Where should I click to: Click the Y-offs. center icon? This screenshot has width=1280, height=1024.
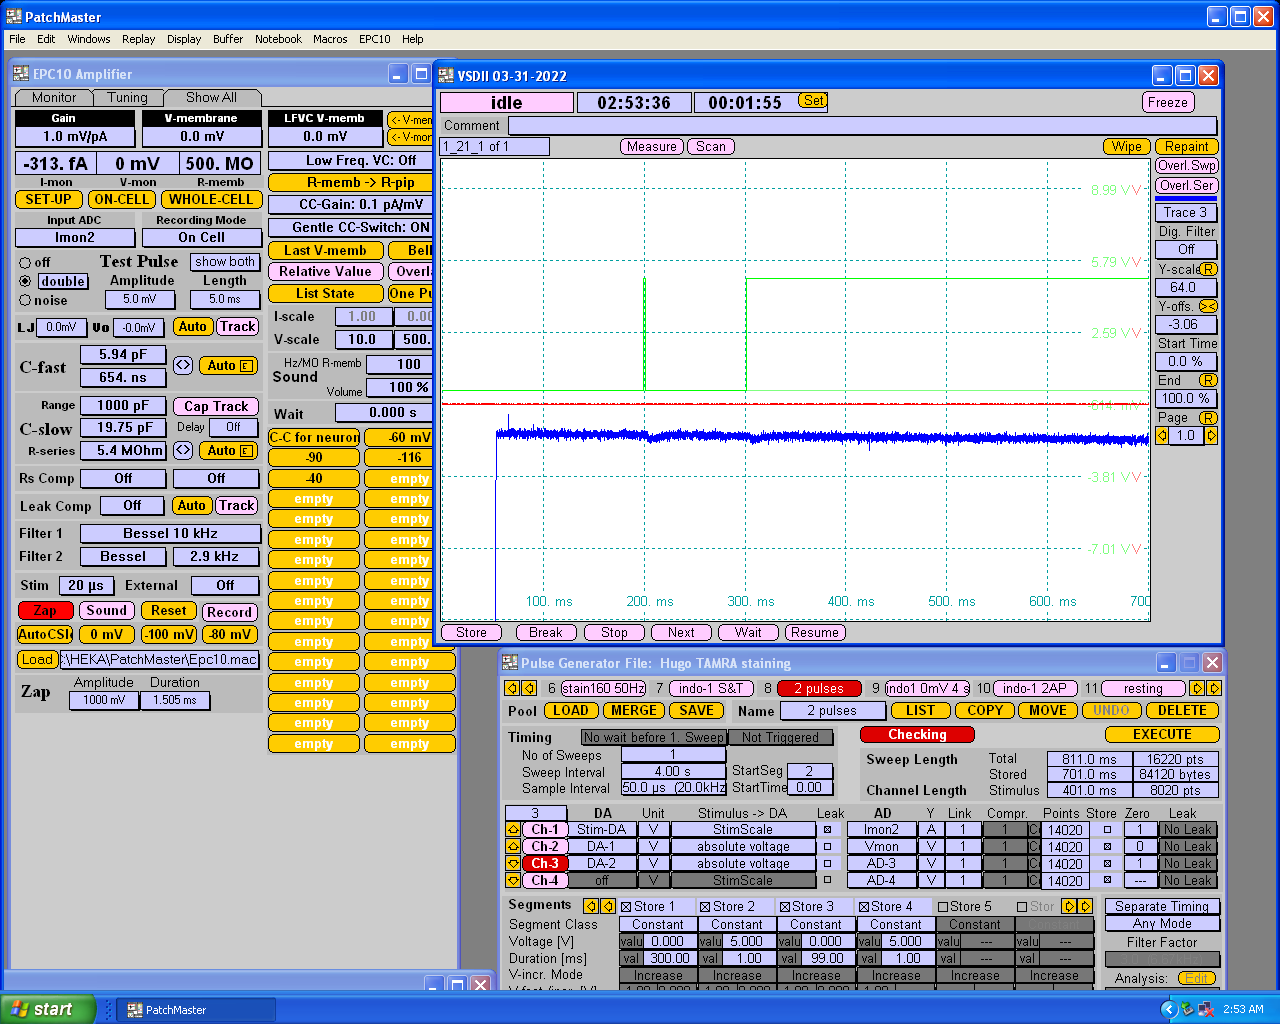click(x=1208, y=306)
